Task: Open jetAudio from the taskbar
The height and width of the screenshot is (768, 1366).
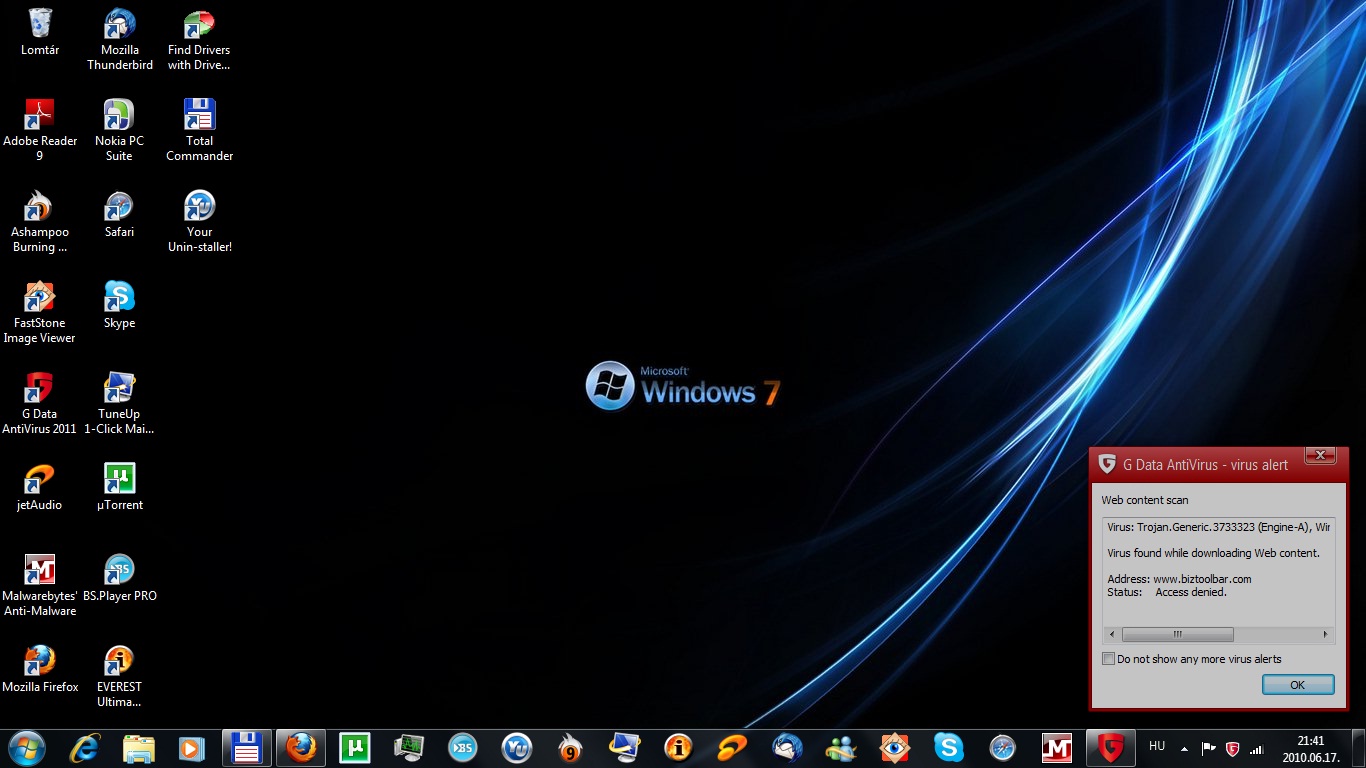Action: click(x=732, y=748)
